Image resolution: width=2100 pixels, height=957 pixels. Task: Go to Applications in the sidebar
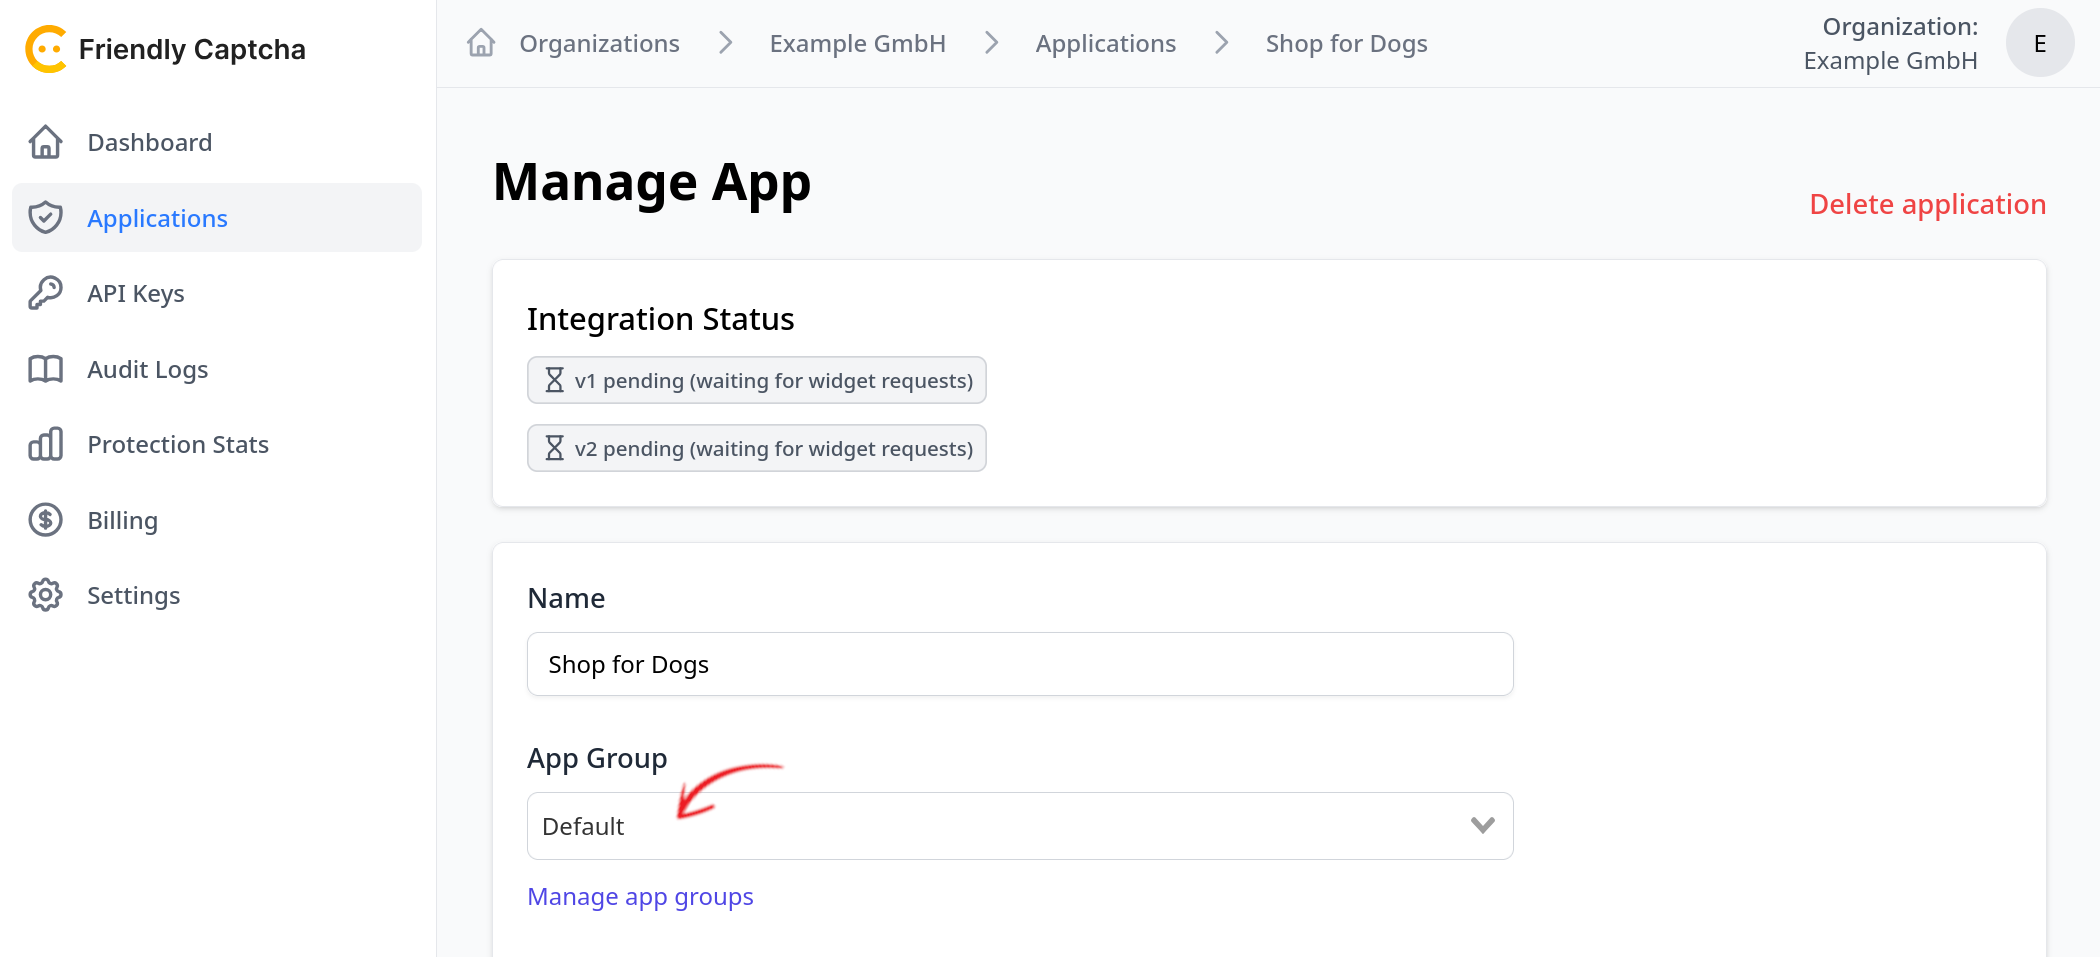[x=217, y=217]
